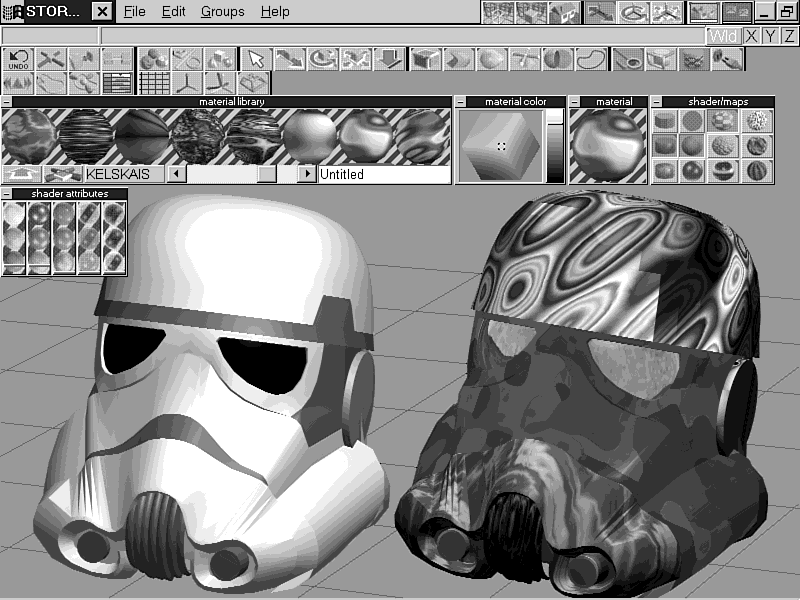Screen dimensions: 800x600
Task: Select the Object pointer arrow tool
Action: (256, 59)
